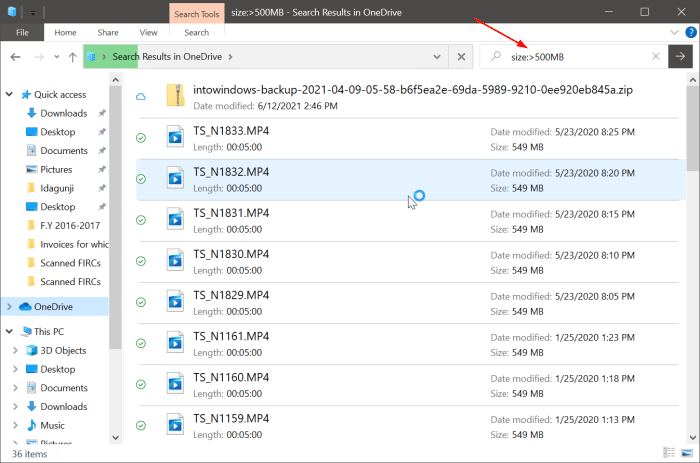
Task: Switch to large thumbnails view icon
Action: point(687,453)
